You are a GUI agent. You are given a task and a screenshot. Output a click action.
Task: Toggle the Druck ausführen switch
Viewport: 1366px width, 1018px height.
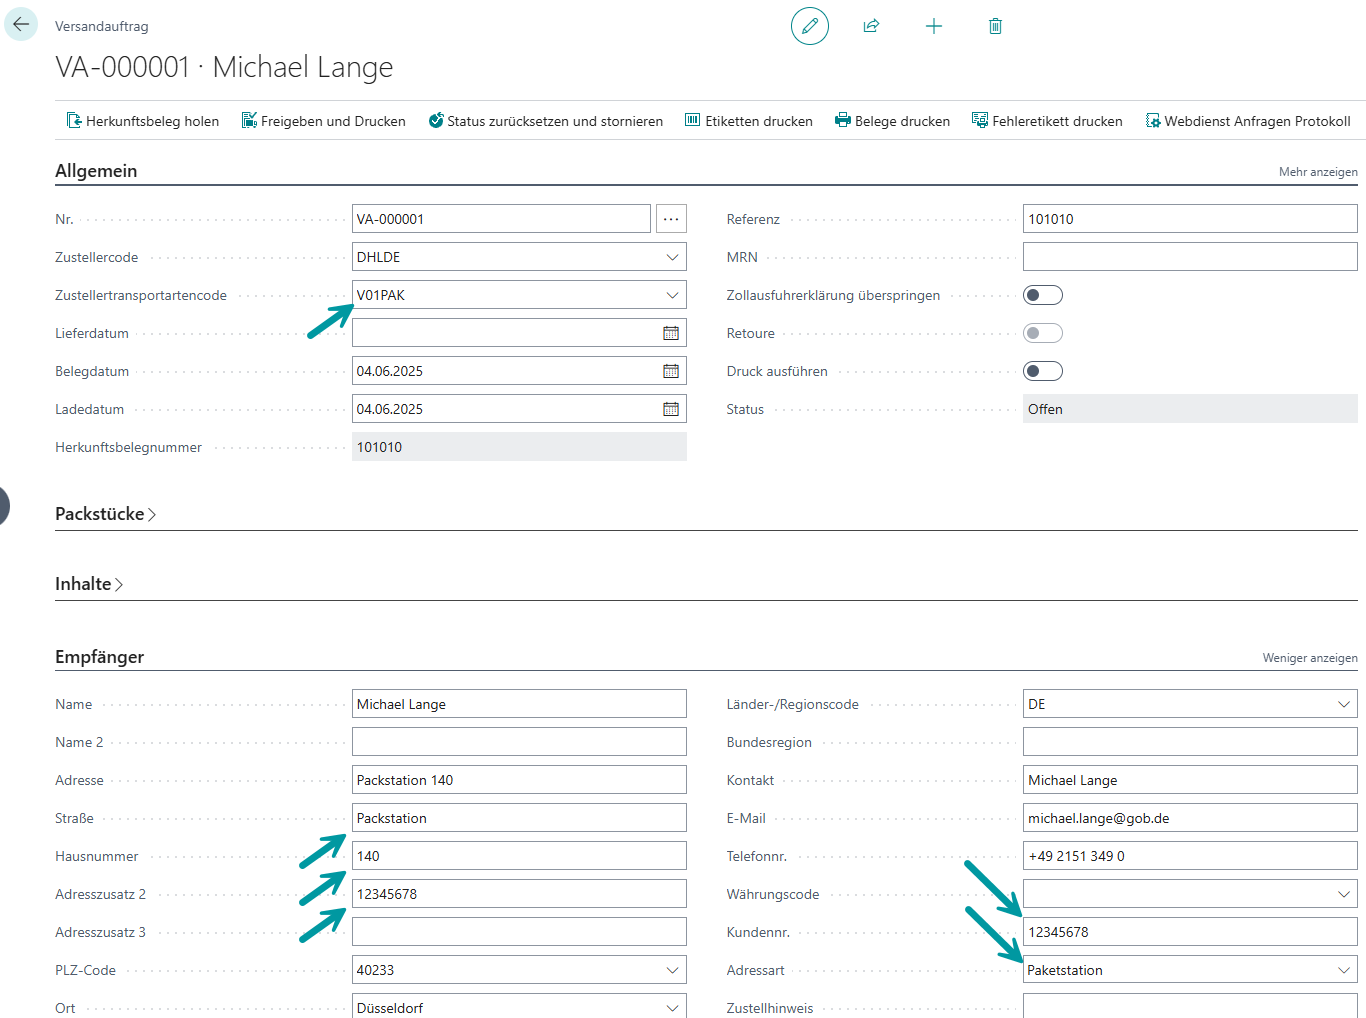tap(1042, 371)
